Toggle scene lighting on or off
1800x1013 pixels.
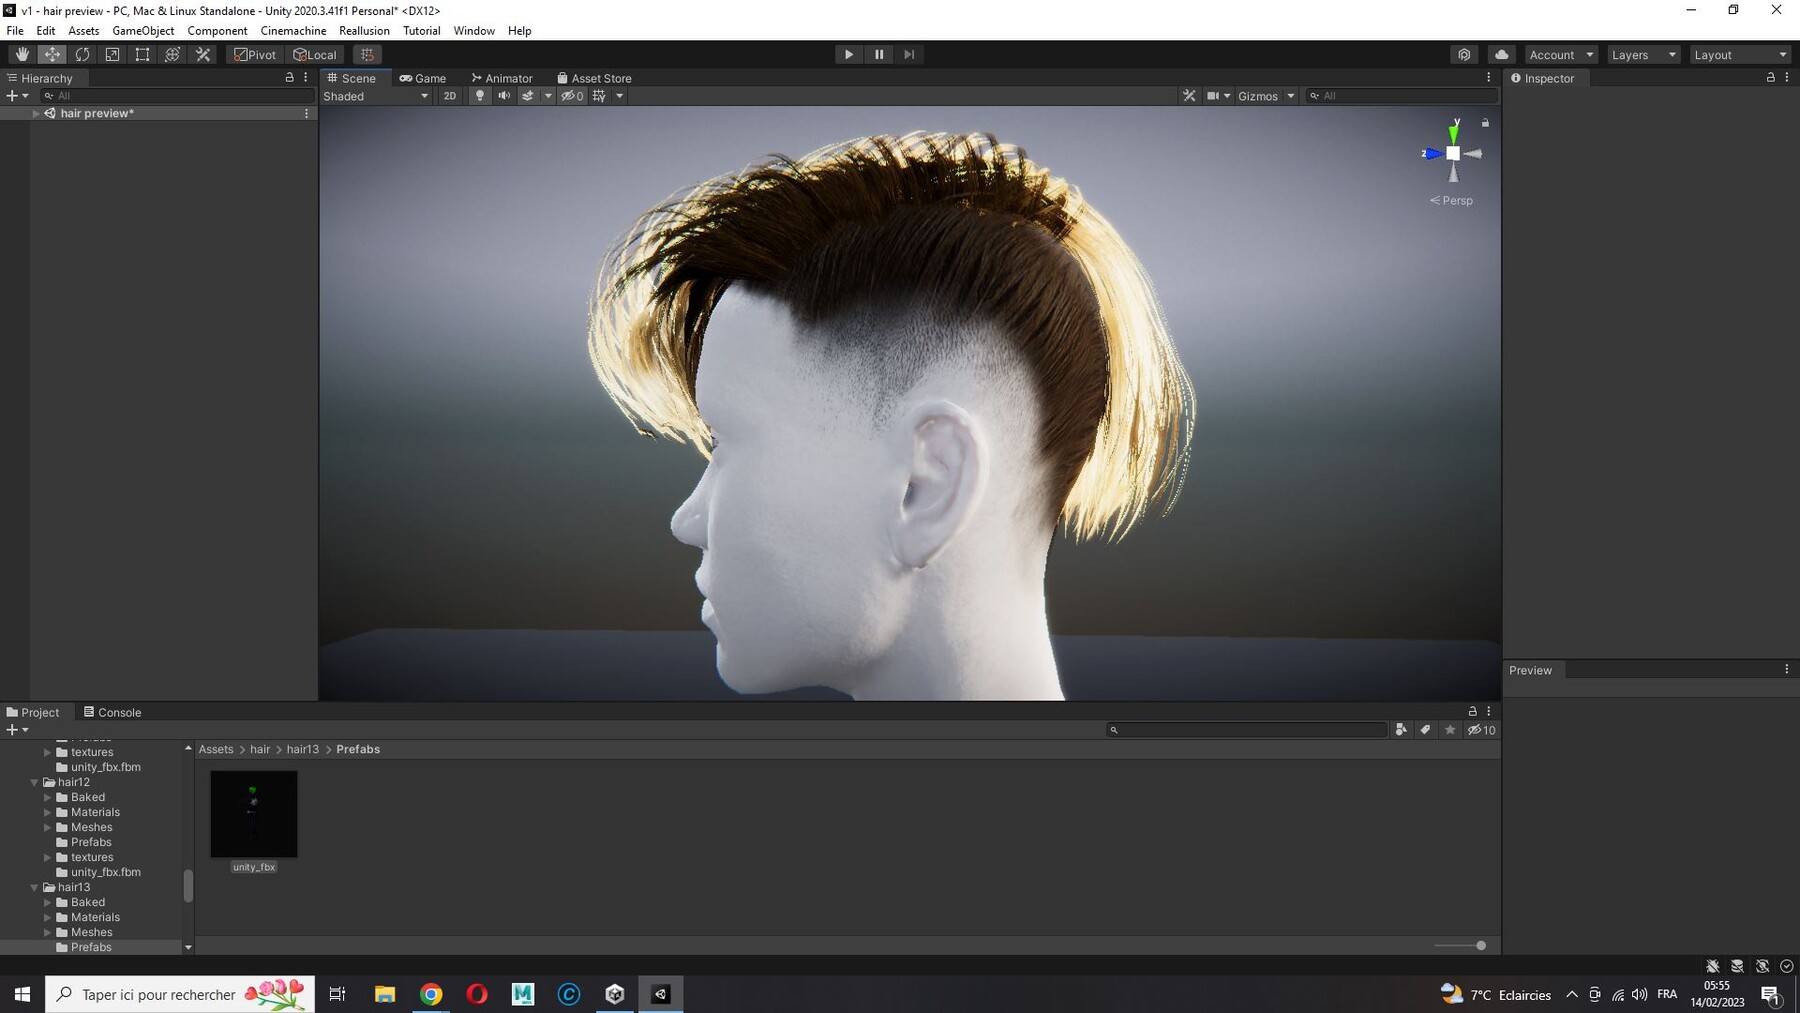click(x=480, y=96)
